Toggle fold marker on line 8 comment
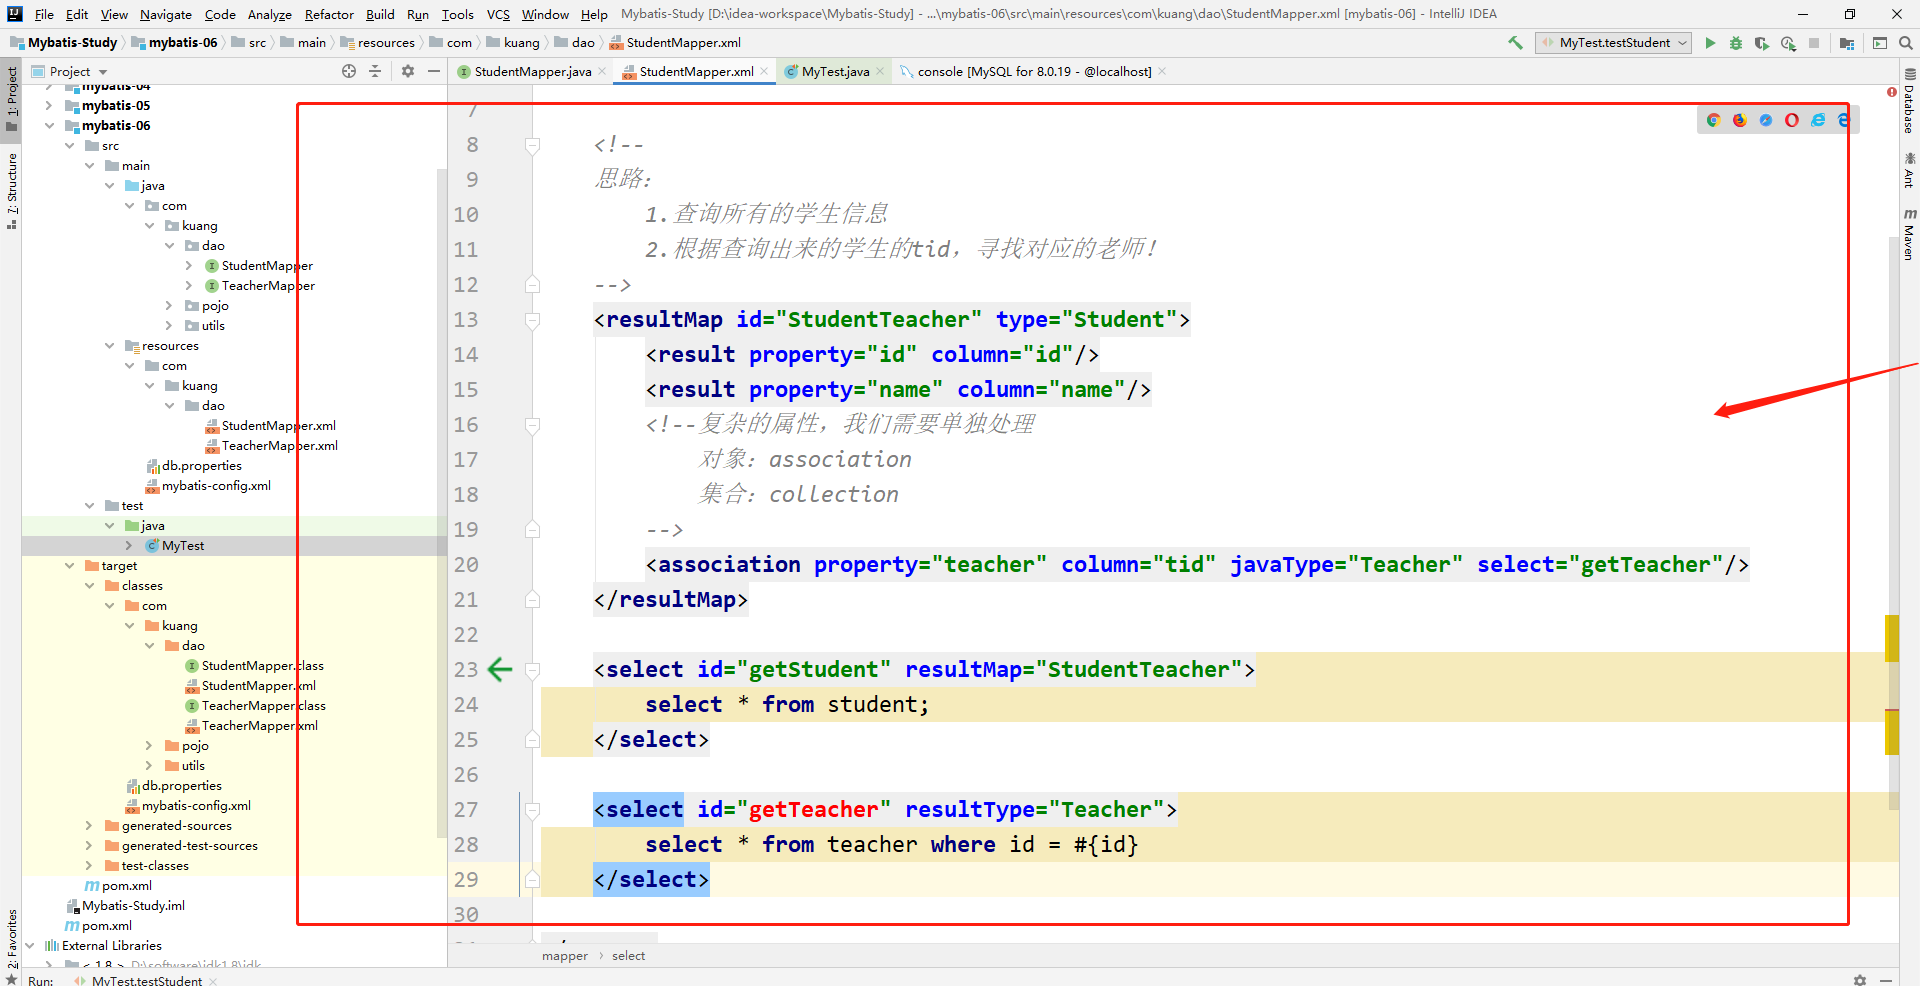Image resolution: width=1920 pixels, height=986 pixels. click(532, 146)
